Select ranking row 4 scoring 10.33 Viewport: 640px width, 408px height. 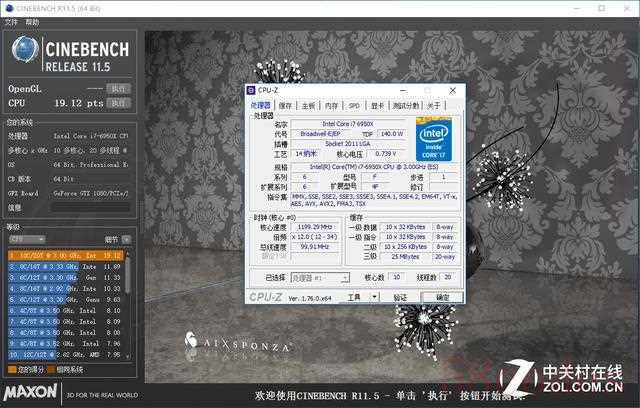click(x=65, y=288)
